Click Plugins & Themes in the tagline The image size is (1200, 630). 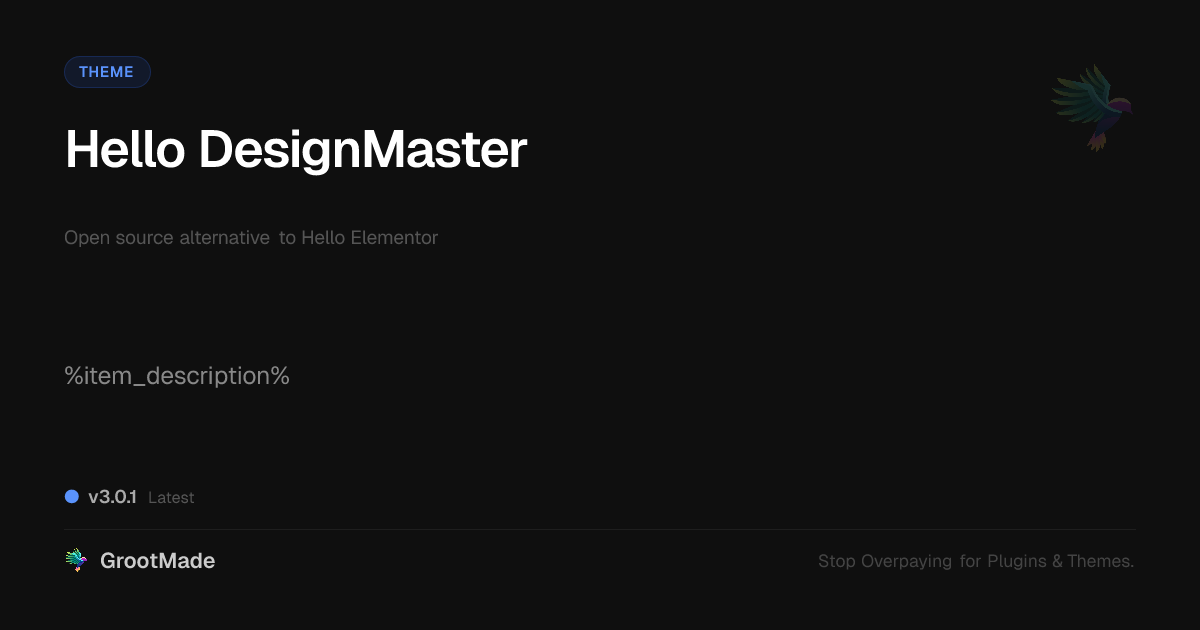[x=1061, y=561]
